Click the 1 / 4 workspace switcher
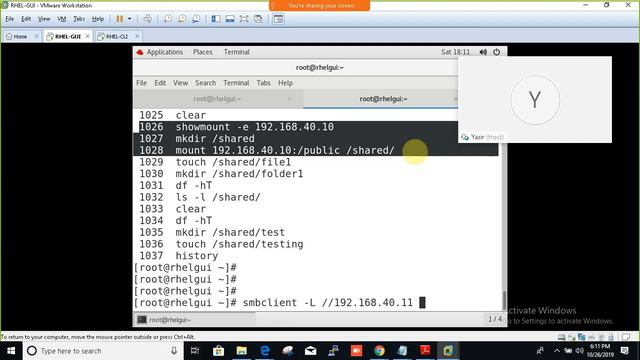 (x=495, y=319)
